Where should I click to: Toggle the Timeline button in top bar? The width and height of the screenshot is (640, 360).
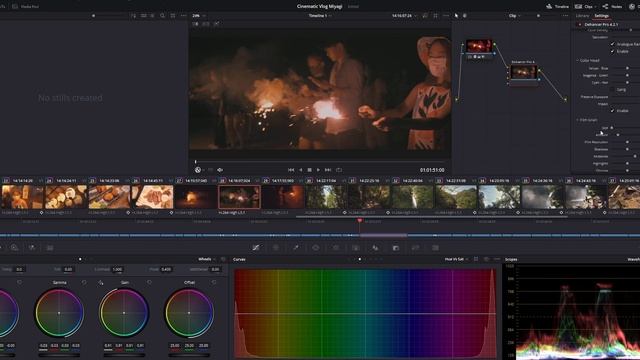click(x=558, y=7)
